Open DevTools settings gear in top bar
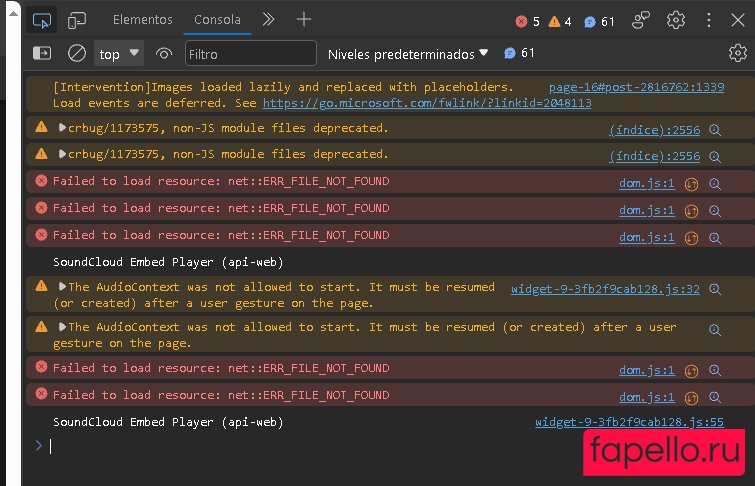 (x=676, y=20)
